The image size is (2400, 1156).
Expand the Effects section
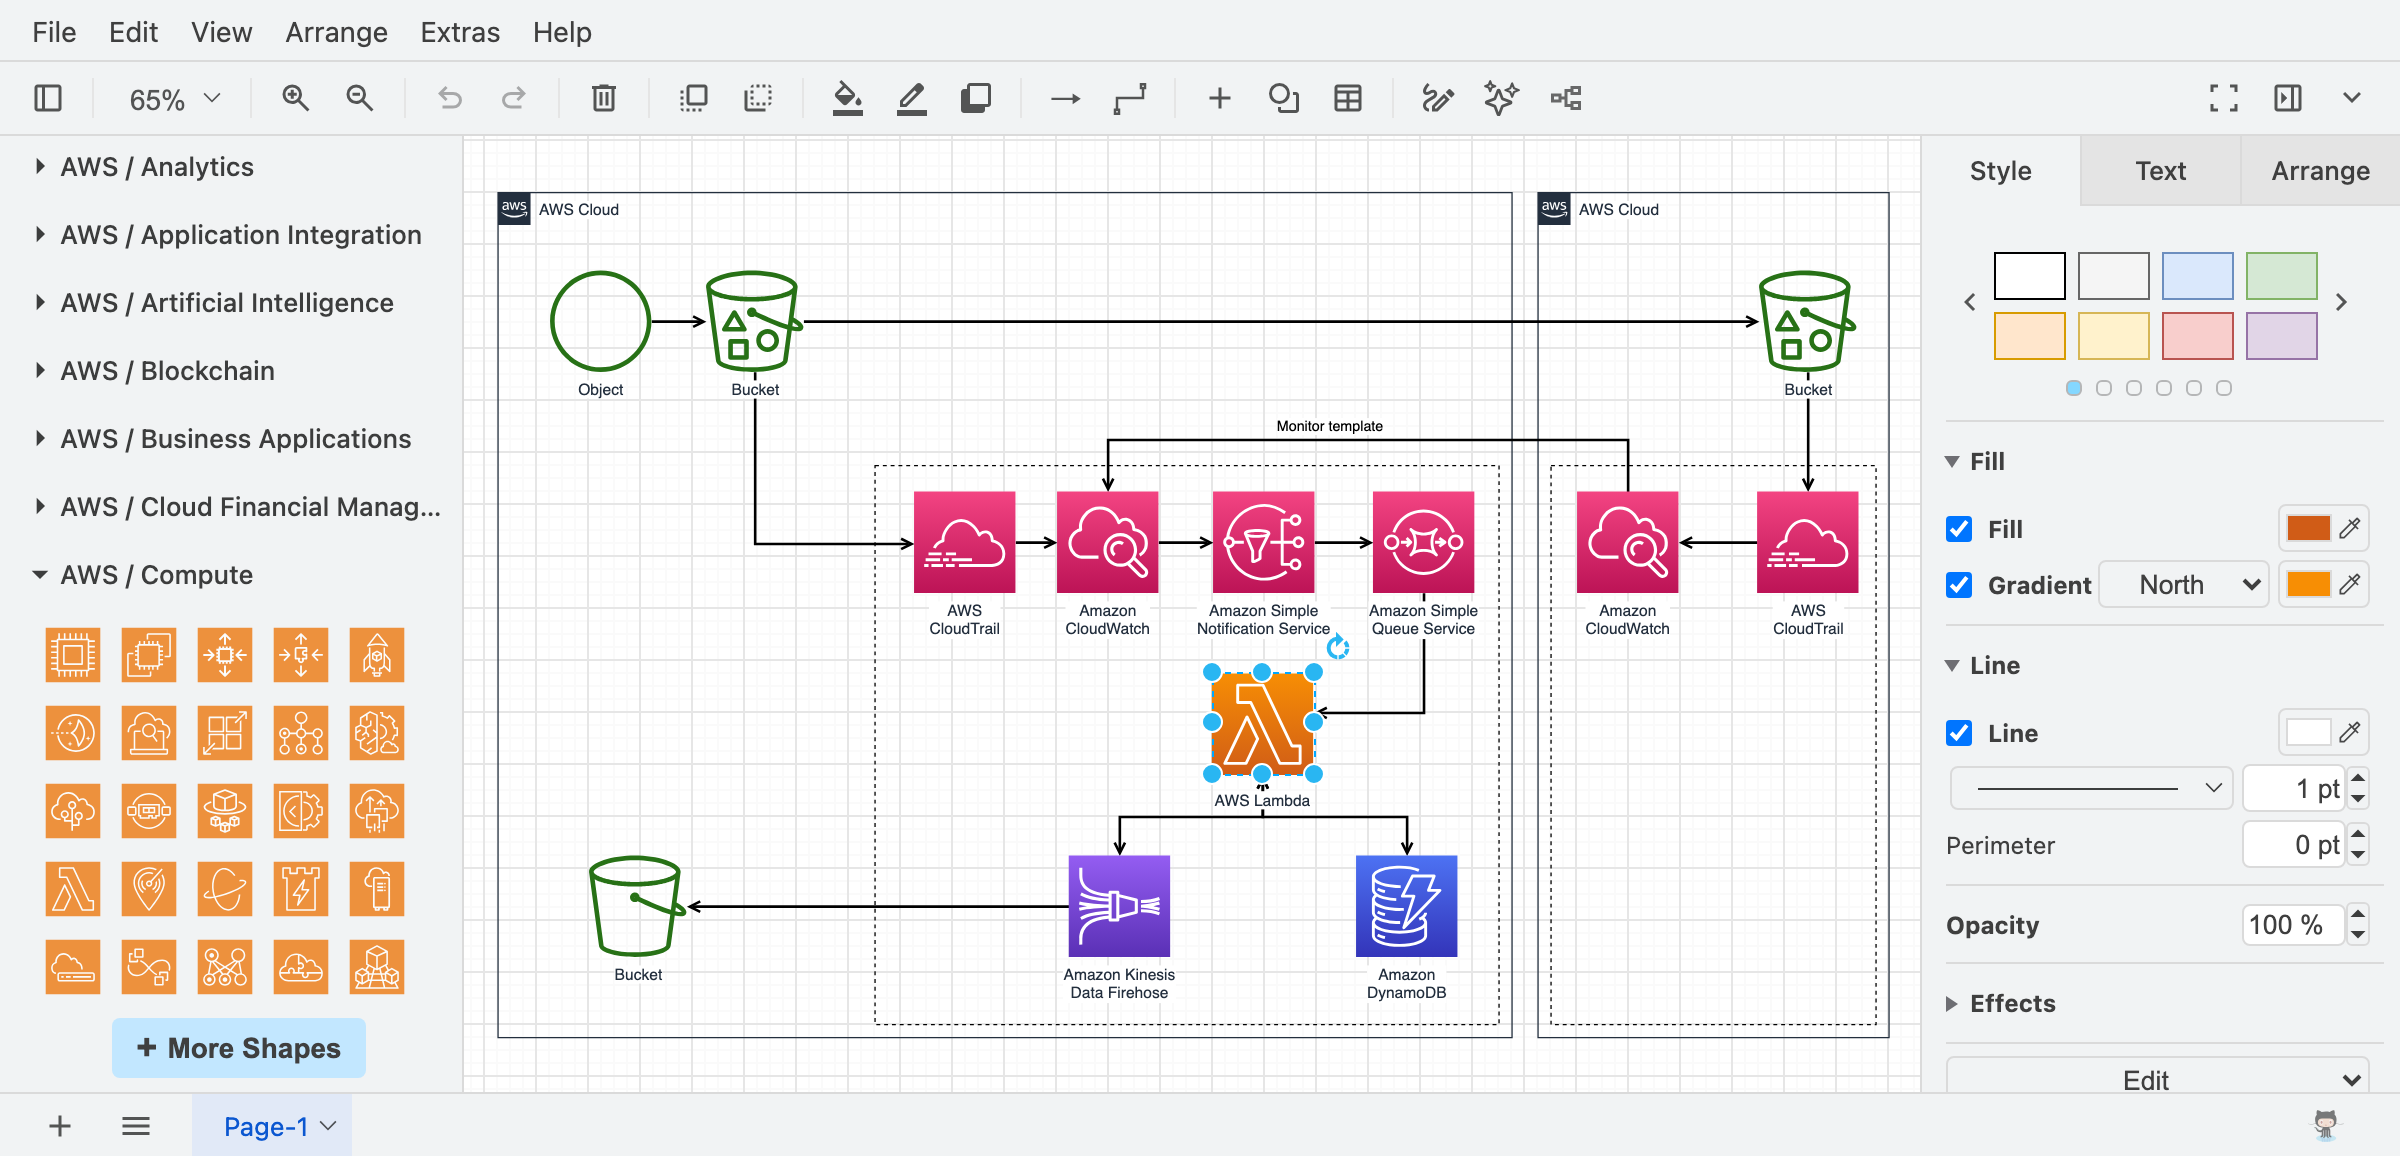pos(2011,1004)
